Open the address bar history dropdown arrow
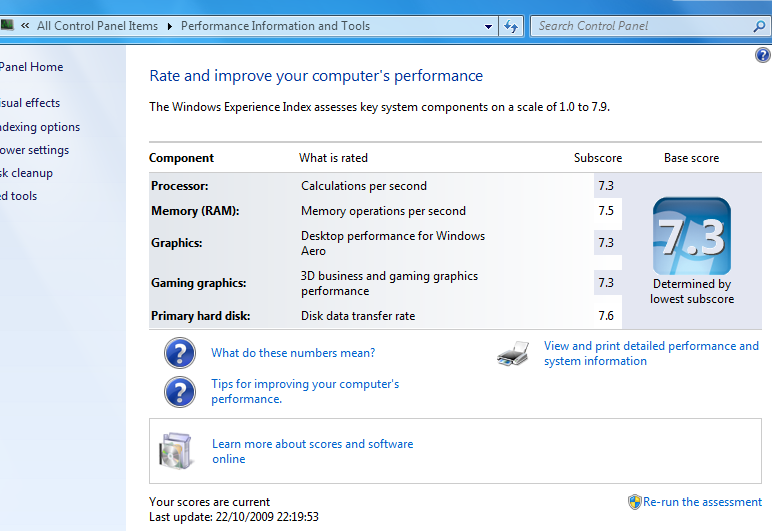 click(x=488, y=26)
